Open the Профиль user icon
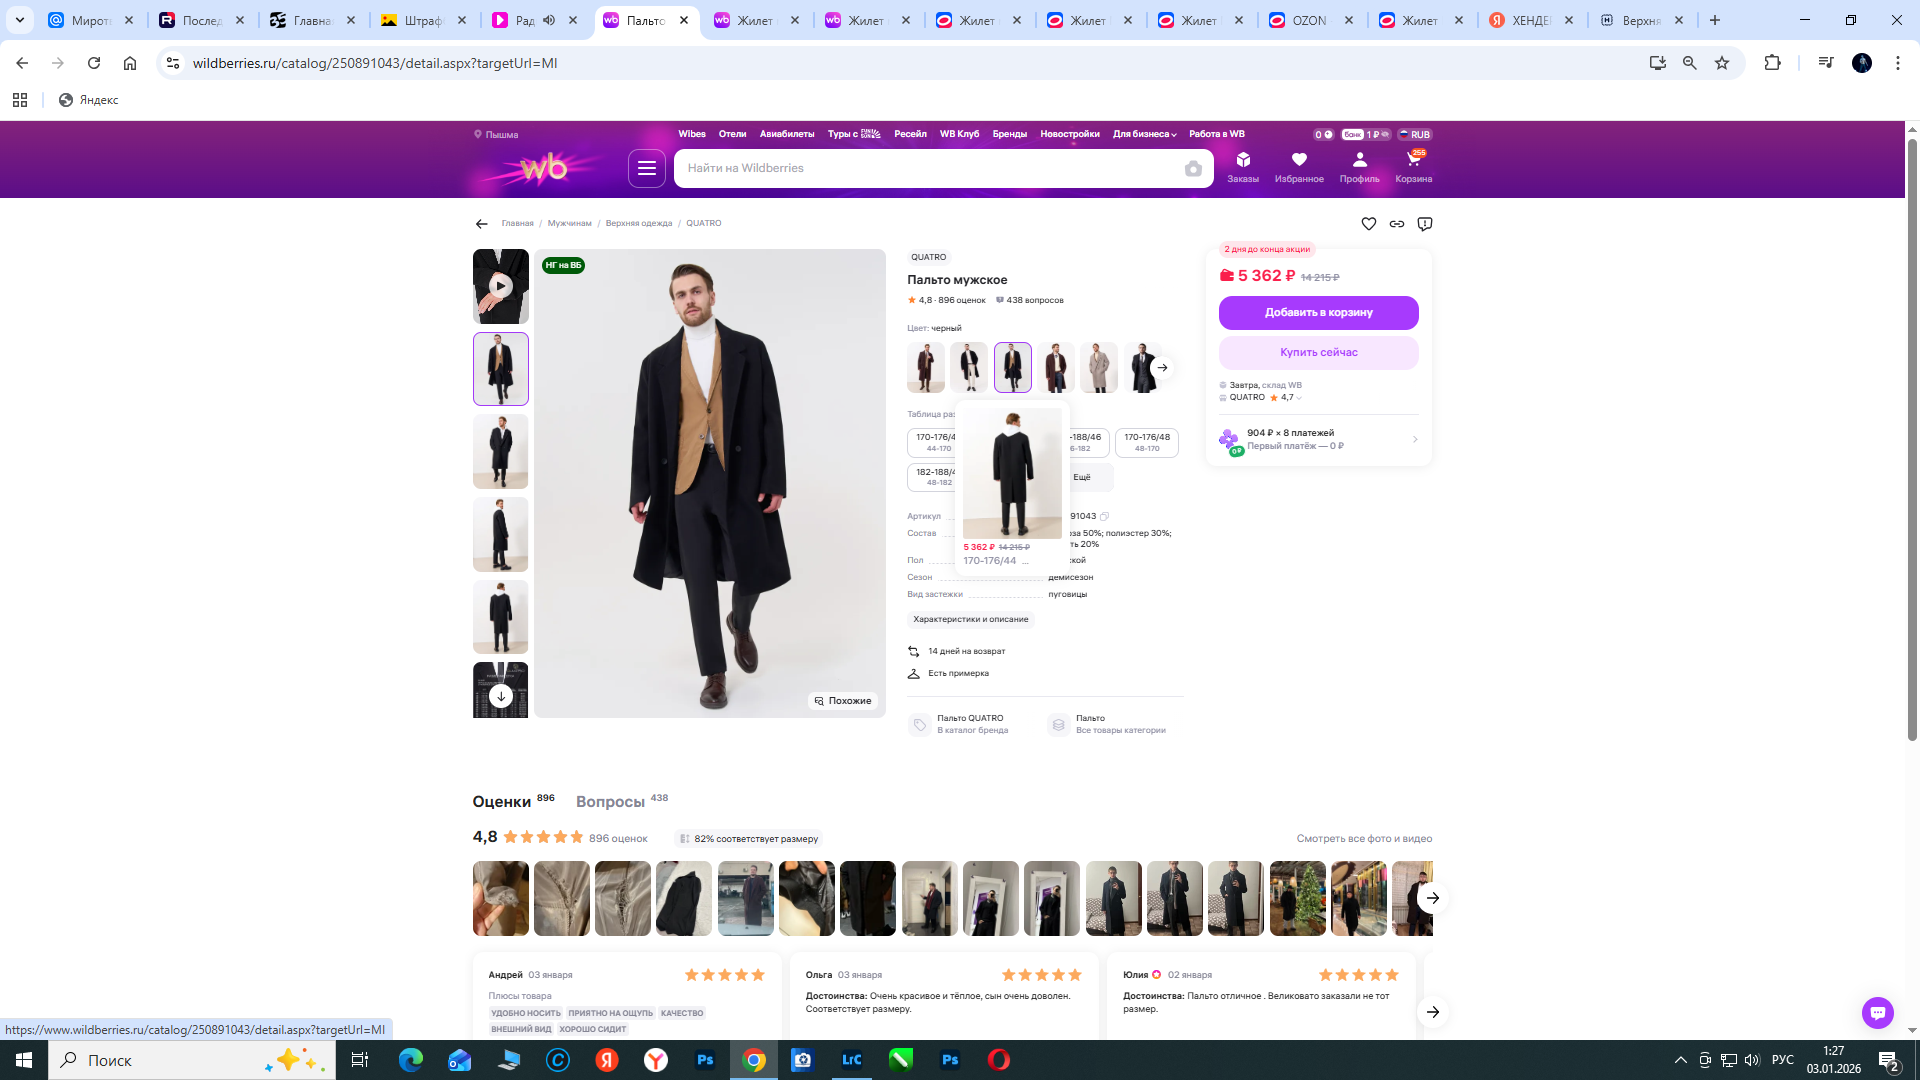 [1359, 165]
